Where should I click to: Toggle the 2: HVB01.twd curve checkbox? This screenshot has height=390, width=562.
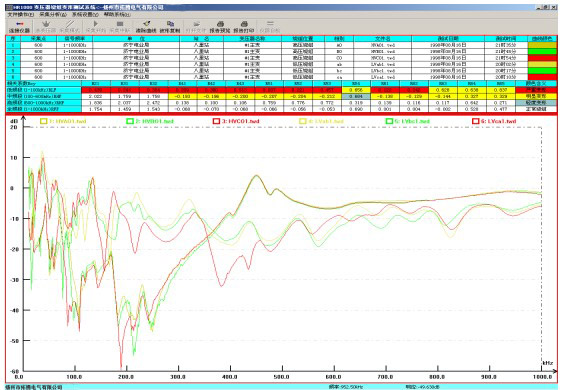tap(129, 121)
